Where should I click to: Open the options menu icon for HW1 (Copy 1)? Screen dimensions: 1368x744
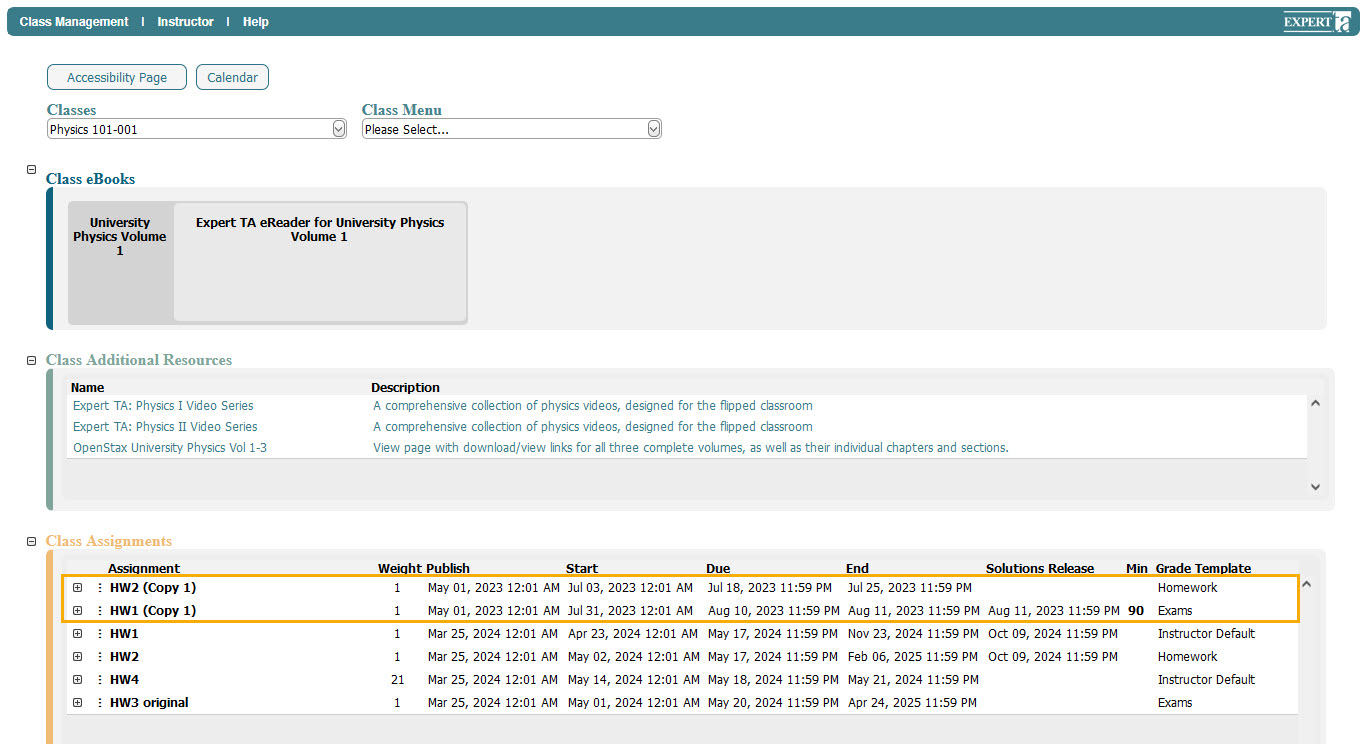click(x=99, y=611)
